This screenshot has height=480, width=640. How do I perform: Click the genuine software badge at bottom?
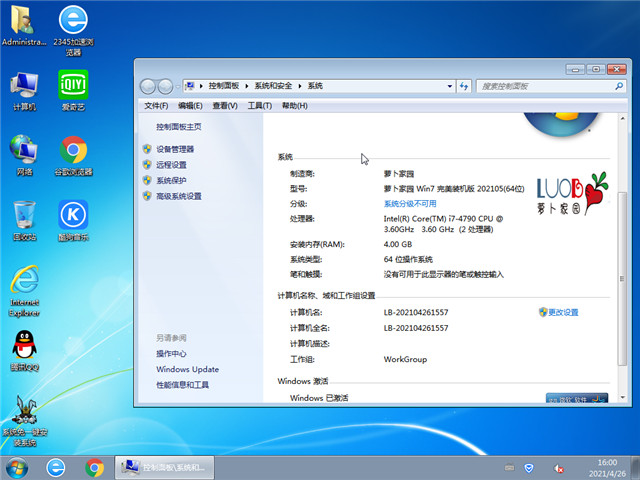click(577, 398)
